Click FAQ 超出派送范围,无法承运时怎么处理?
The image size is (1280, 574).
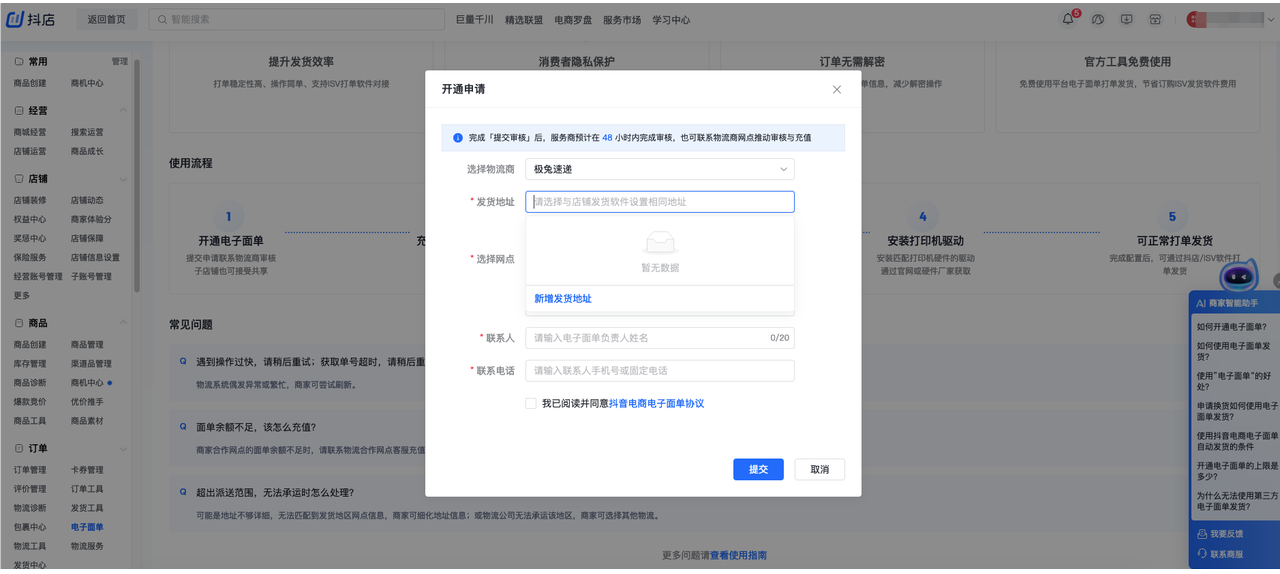[274, 492]
